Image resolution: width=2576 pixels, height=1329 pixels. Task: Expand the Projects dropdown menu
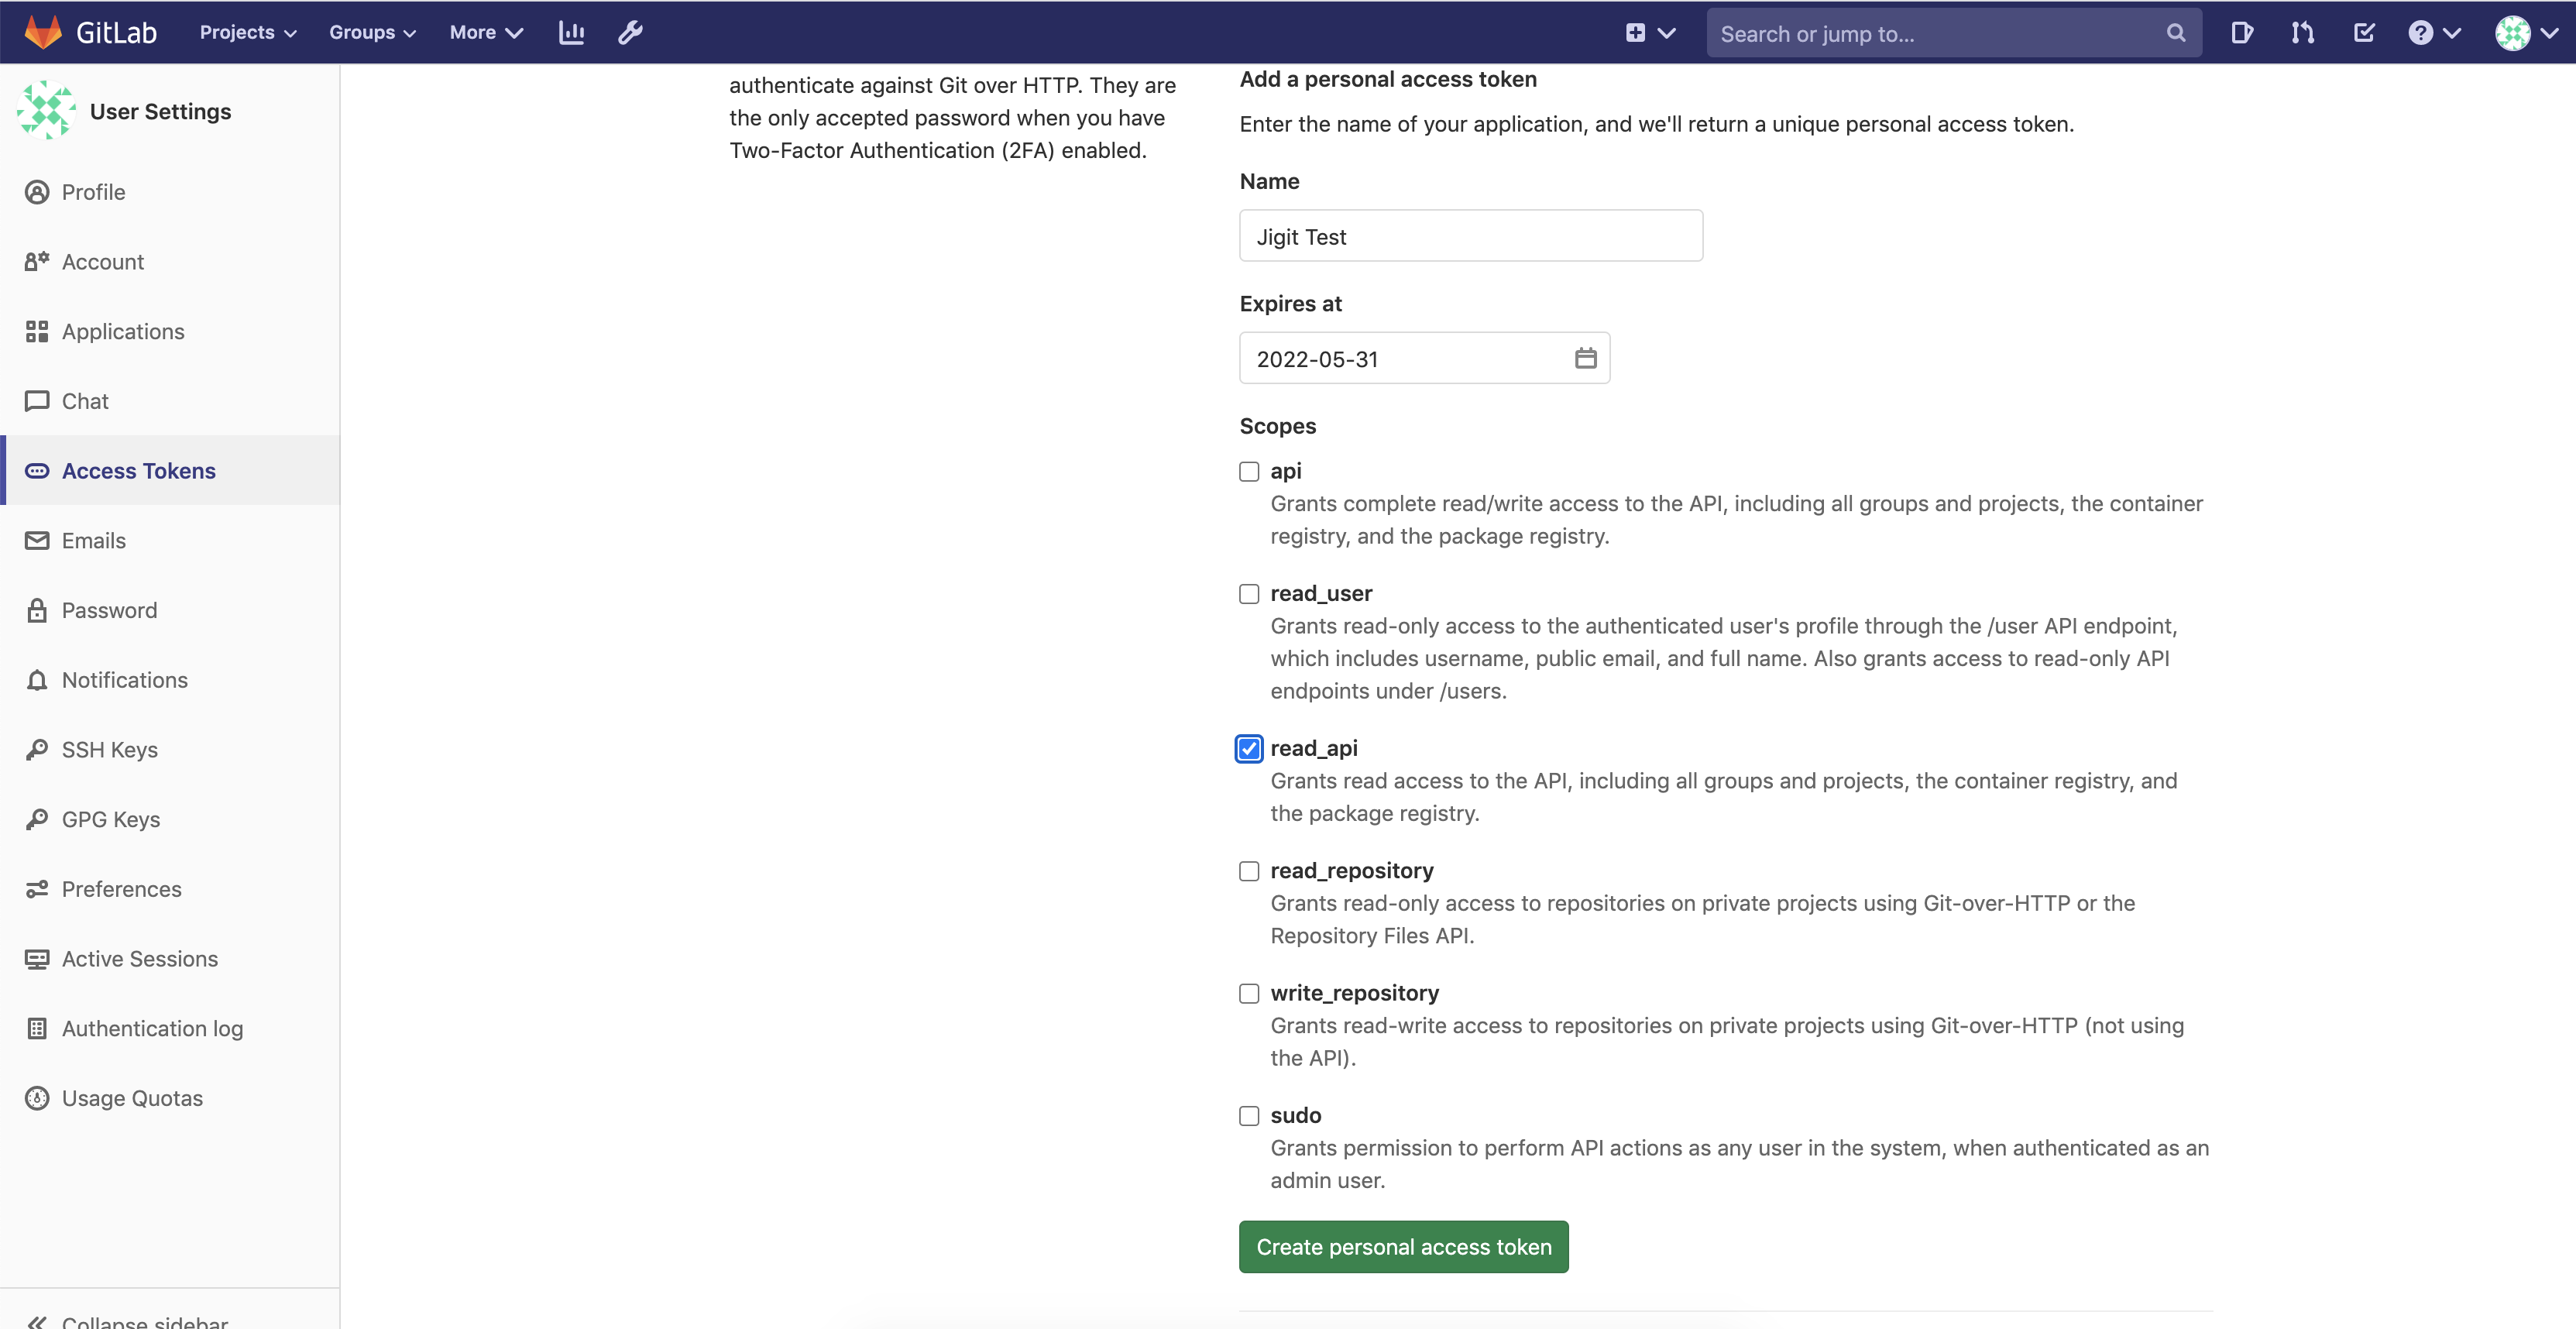tap(248, 33)
